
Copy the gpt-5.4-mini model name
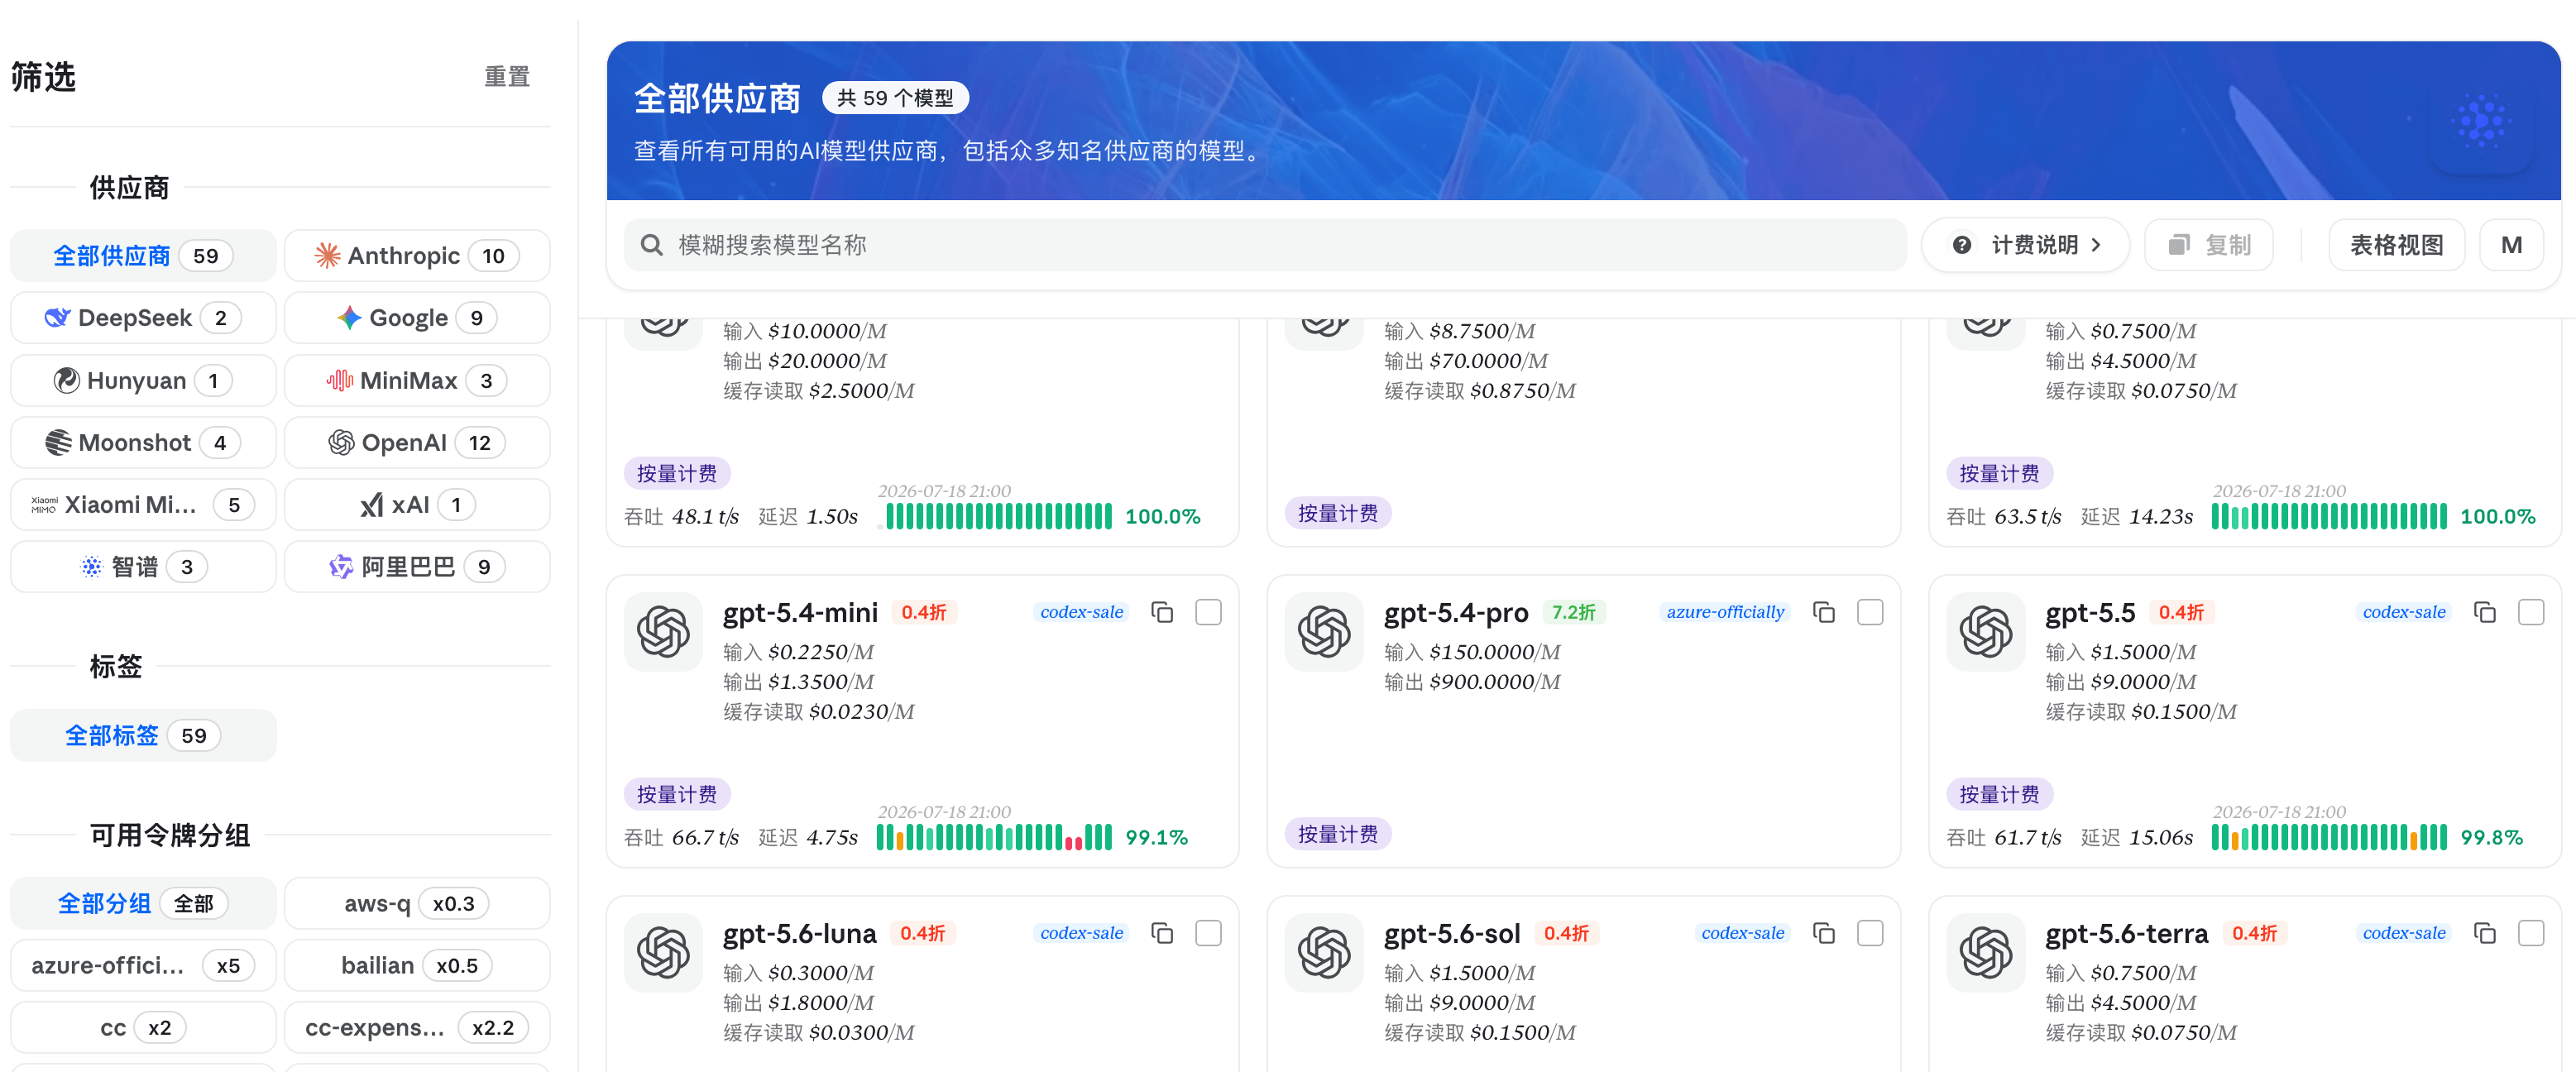(x=1162, y=612)
